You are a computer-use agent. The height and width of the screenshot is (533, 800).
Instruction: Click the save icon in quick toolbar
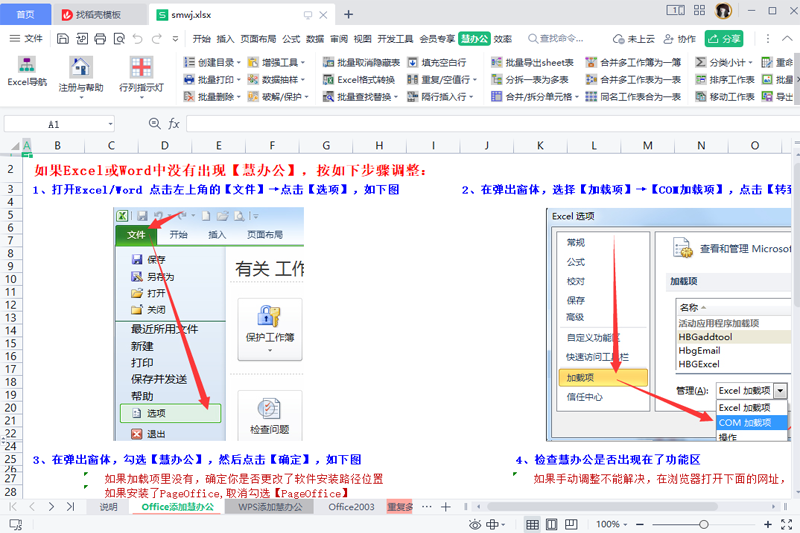pos(63,38)
